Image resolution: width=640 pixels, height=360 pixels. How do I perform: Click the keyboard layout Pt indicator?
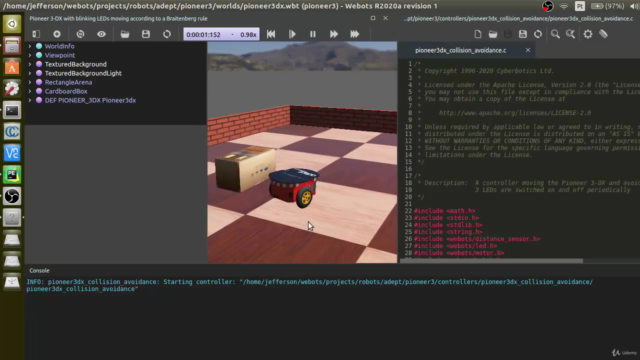(x=580, y=6)
